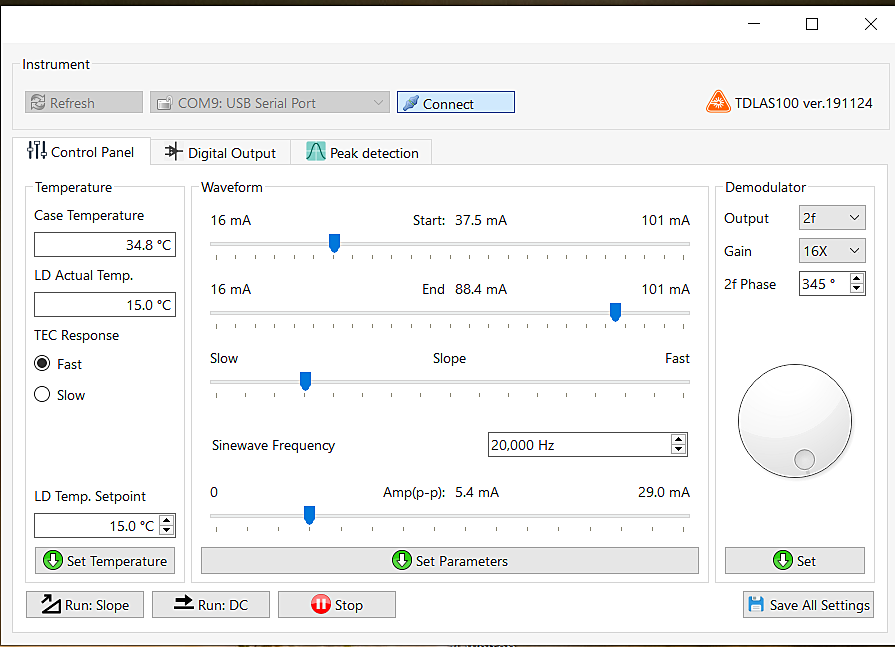The image size is (895, 647).
Task: Click Connect to the instrument
Action: (x=455, y=103)
